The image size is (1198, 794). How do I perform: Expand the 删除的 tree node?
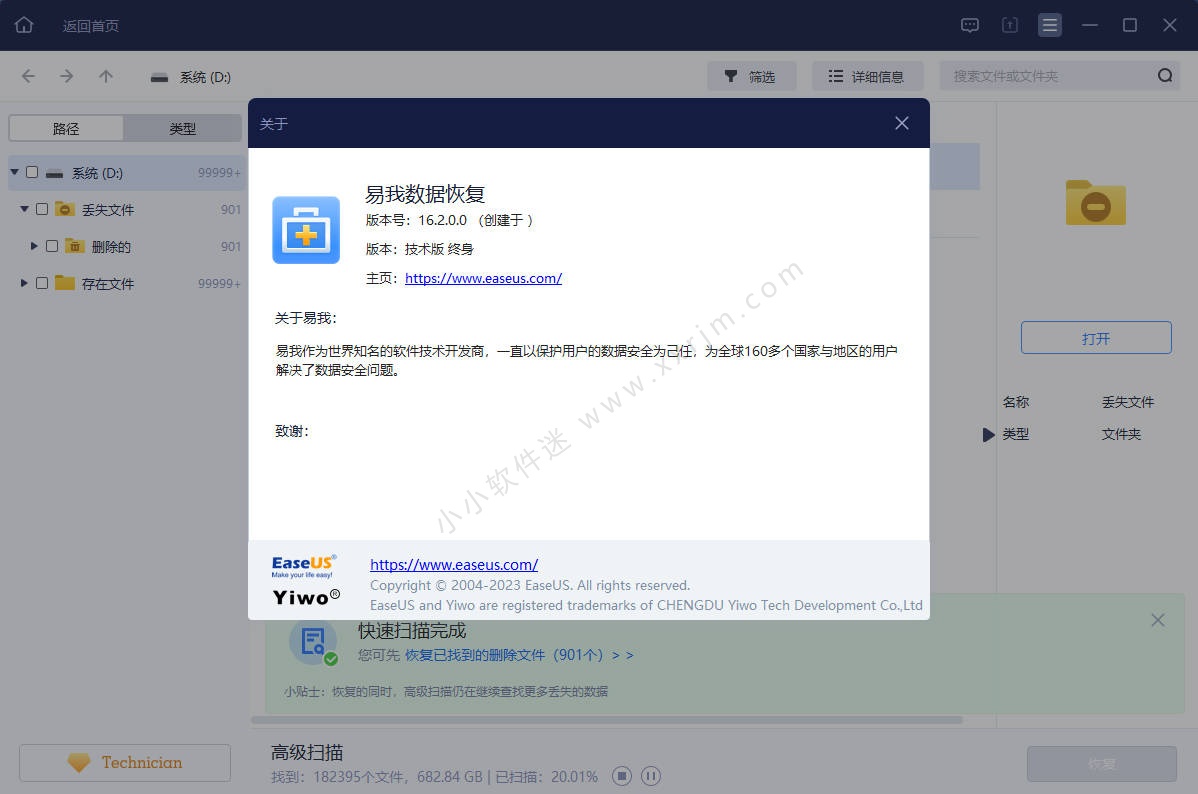pyautogui.click(x=34, y=246)
